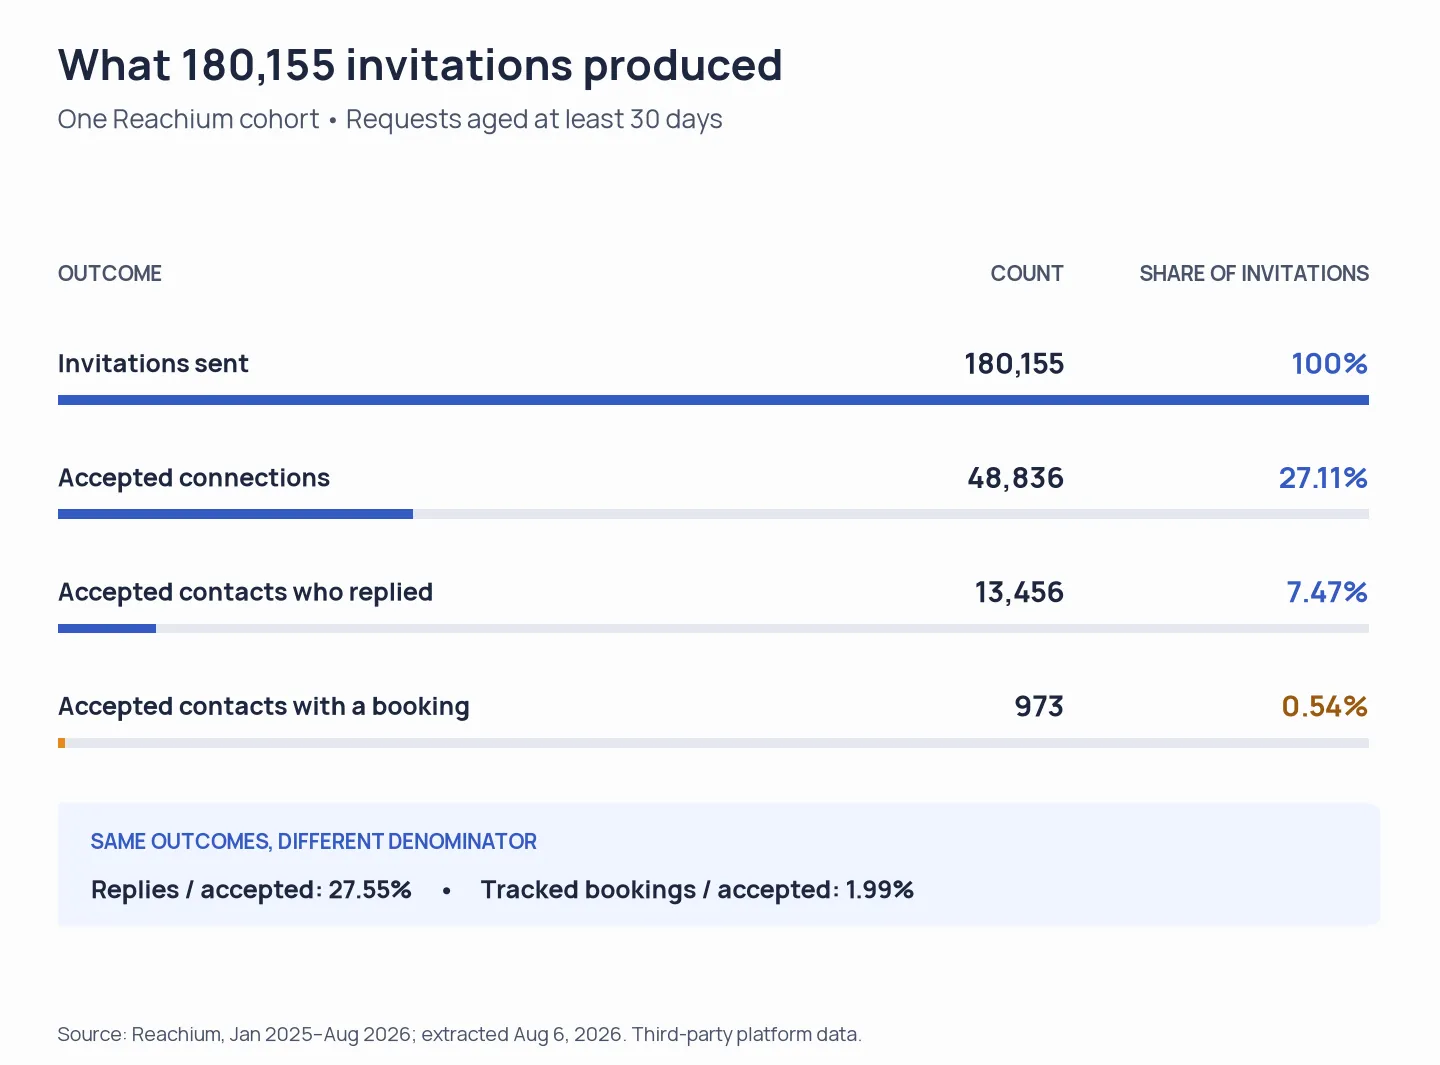Click the 27.11% share value
This screenshot has width=1440, height=1065.
1323,478
